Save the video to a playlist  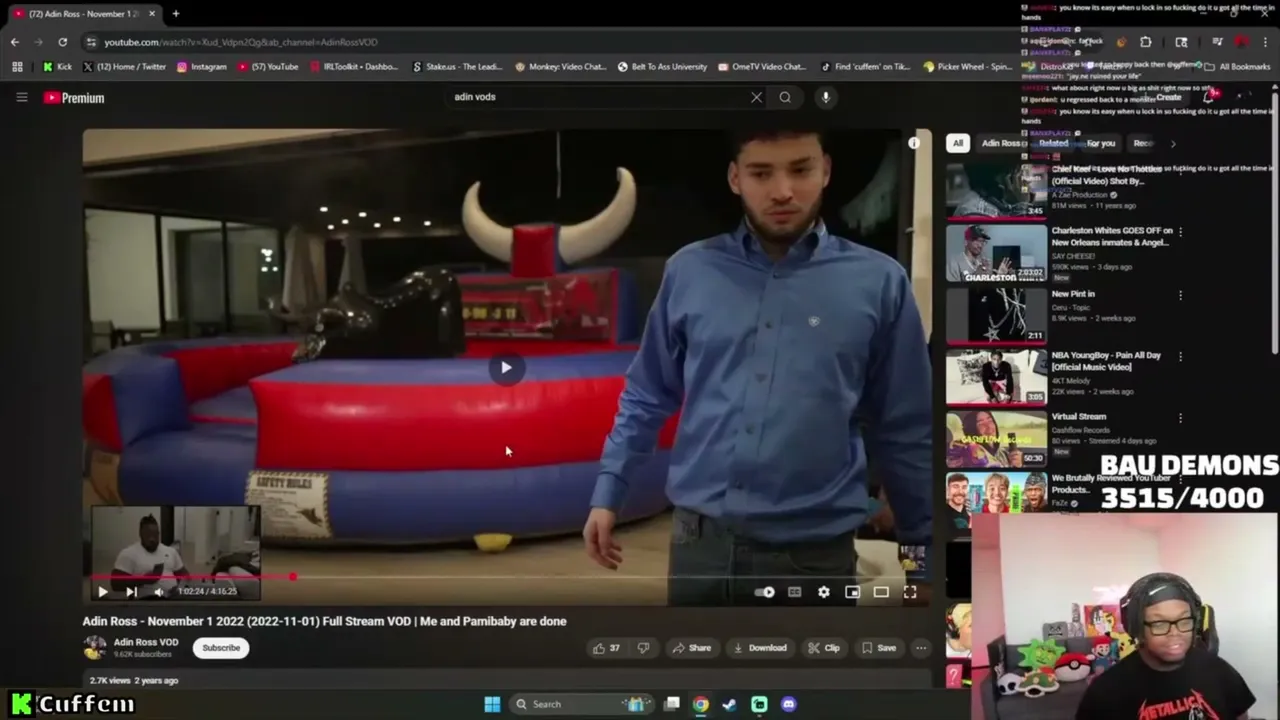(879, 648)
